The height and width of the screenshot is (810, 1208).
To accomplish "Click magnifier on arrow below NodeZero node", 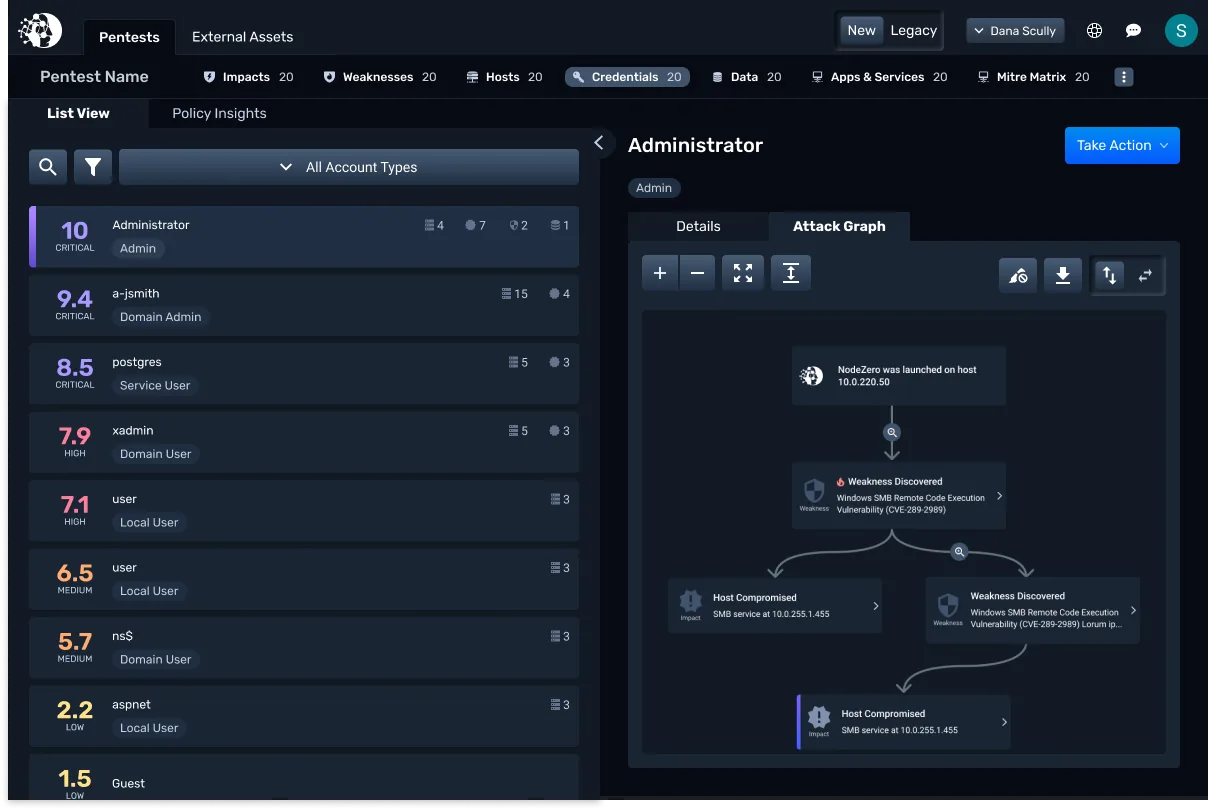I will (x=892, y=433).
